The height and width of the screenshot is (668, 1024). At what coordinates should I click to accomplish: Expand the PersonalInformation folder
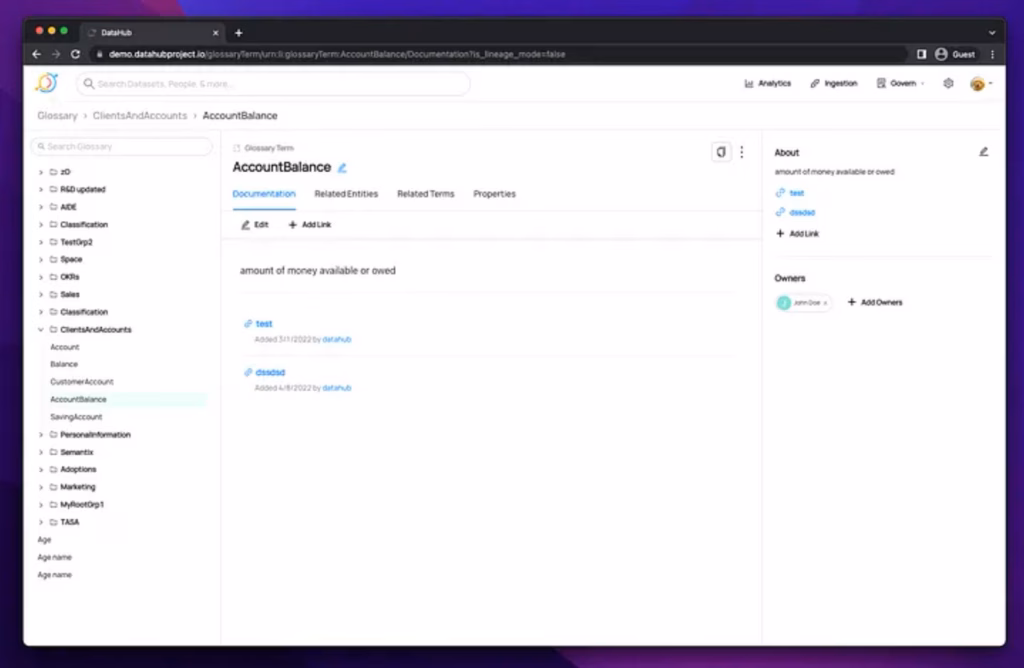[x=41, y=435]
